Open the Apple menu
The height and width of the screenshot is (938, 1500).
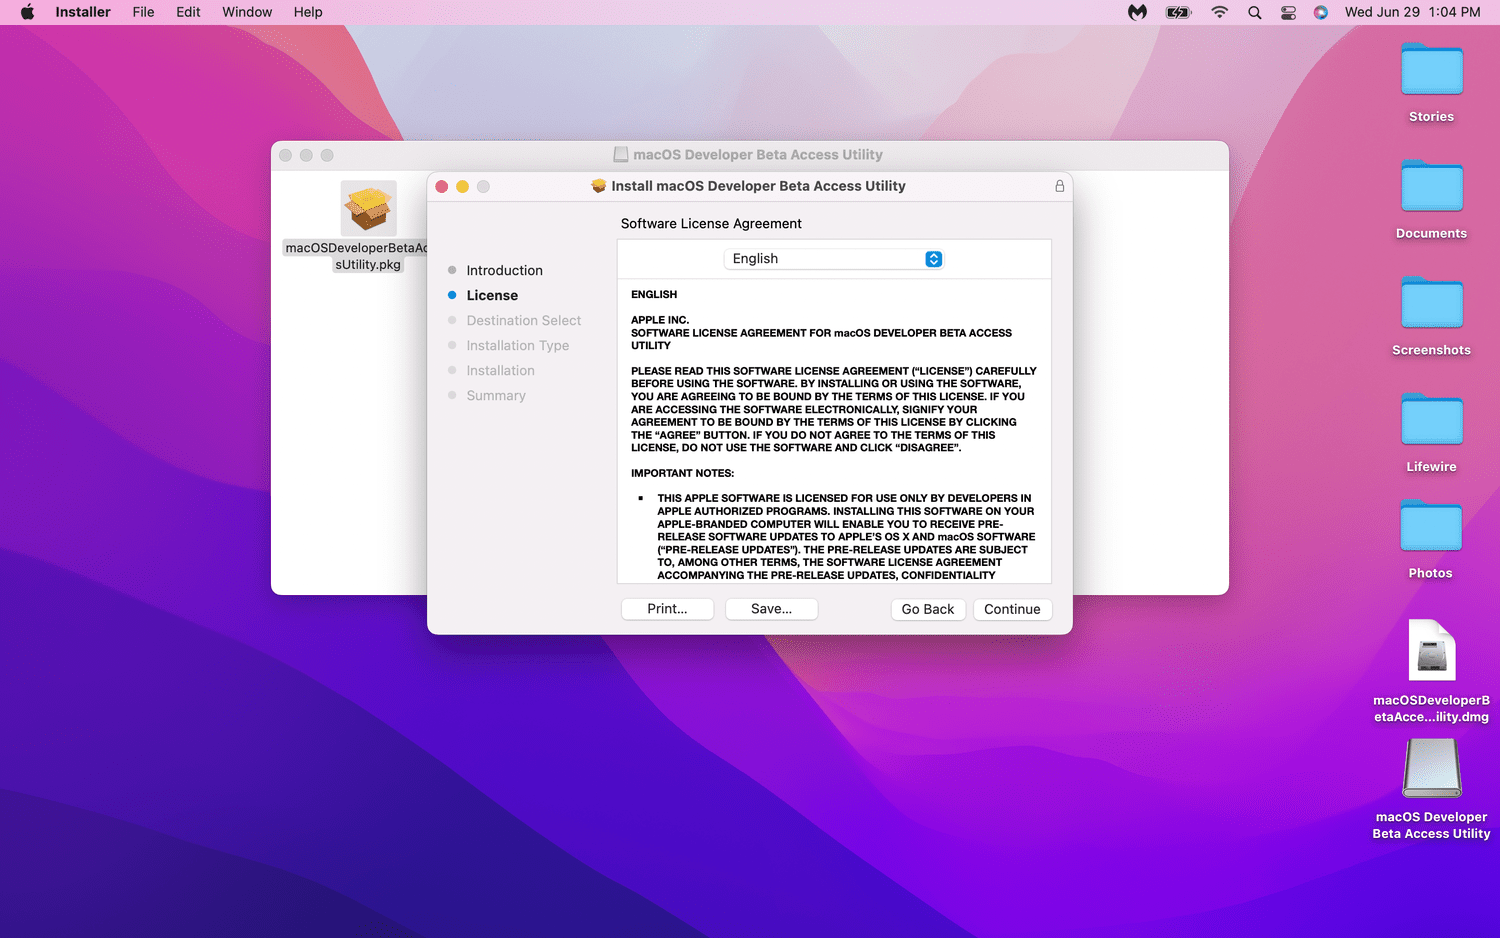(27, 12)
